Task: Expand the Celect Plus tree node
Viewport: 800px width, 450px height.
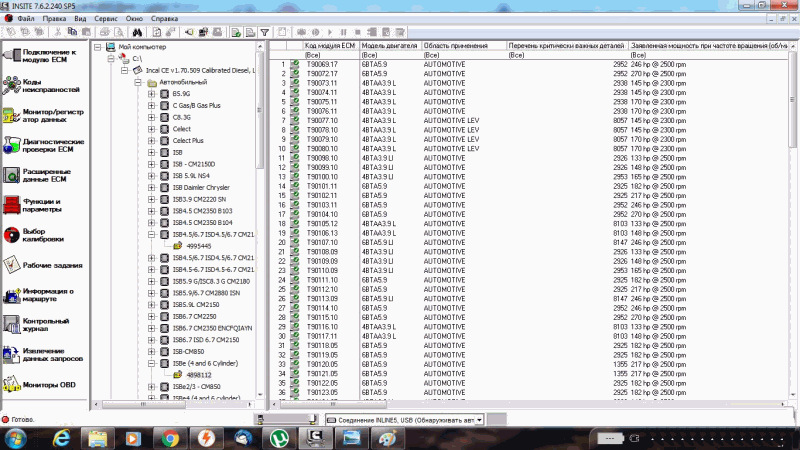Action: tap(152, 141)
